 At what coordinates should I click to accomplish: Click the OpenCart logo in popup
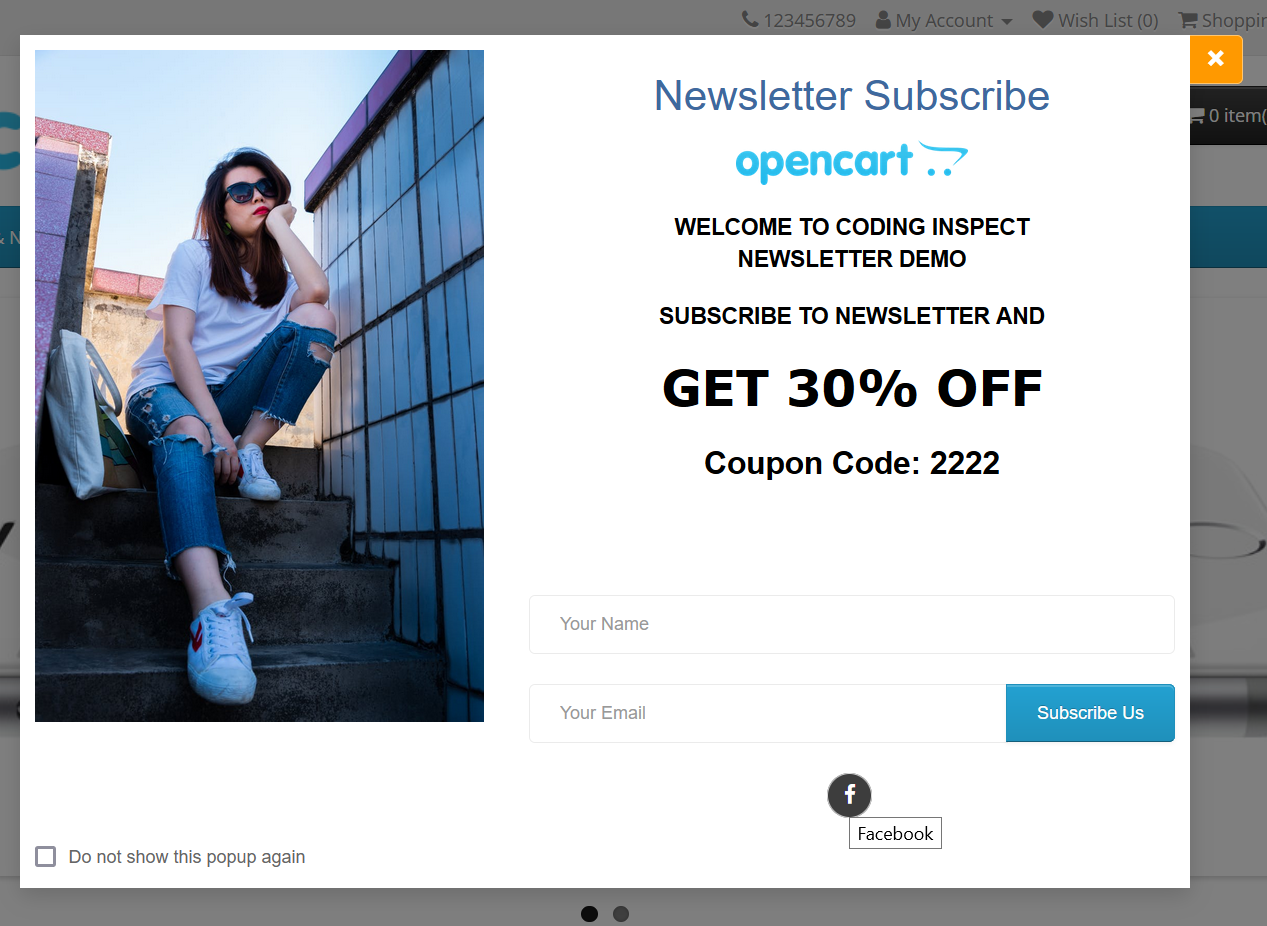852,162
